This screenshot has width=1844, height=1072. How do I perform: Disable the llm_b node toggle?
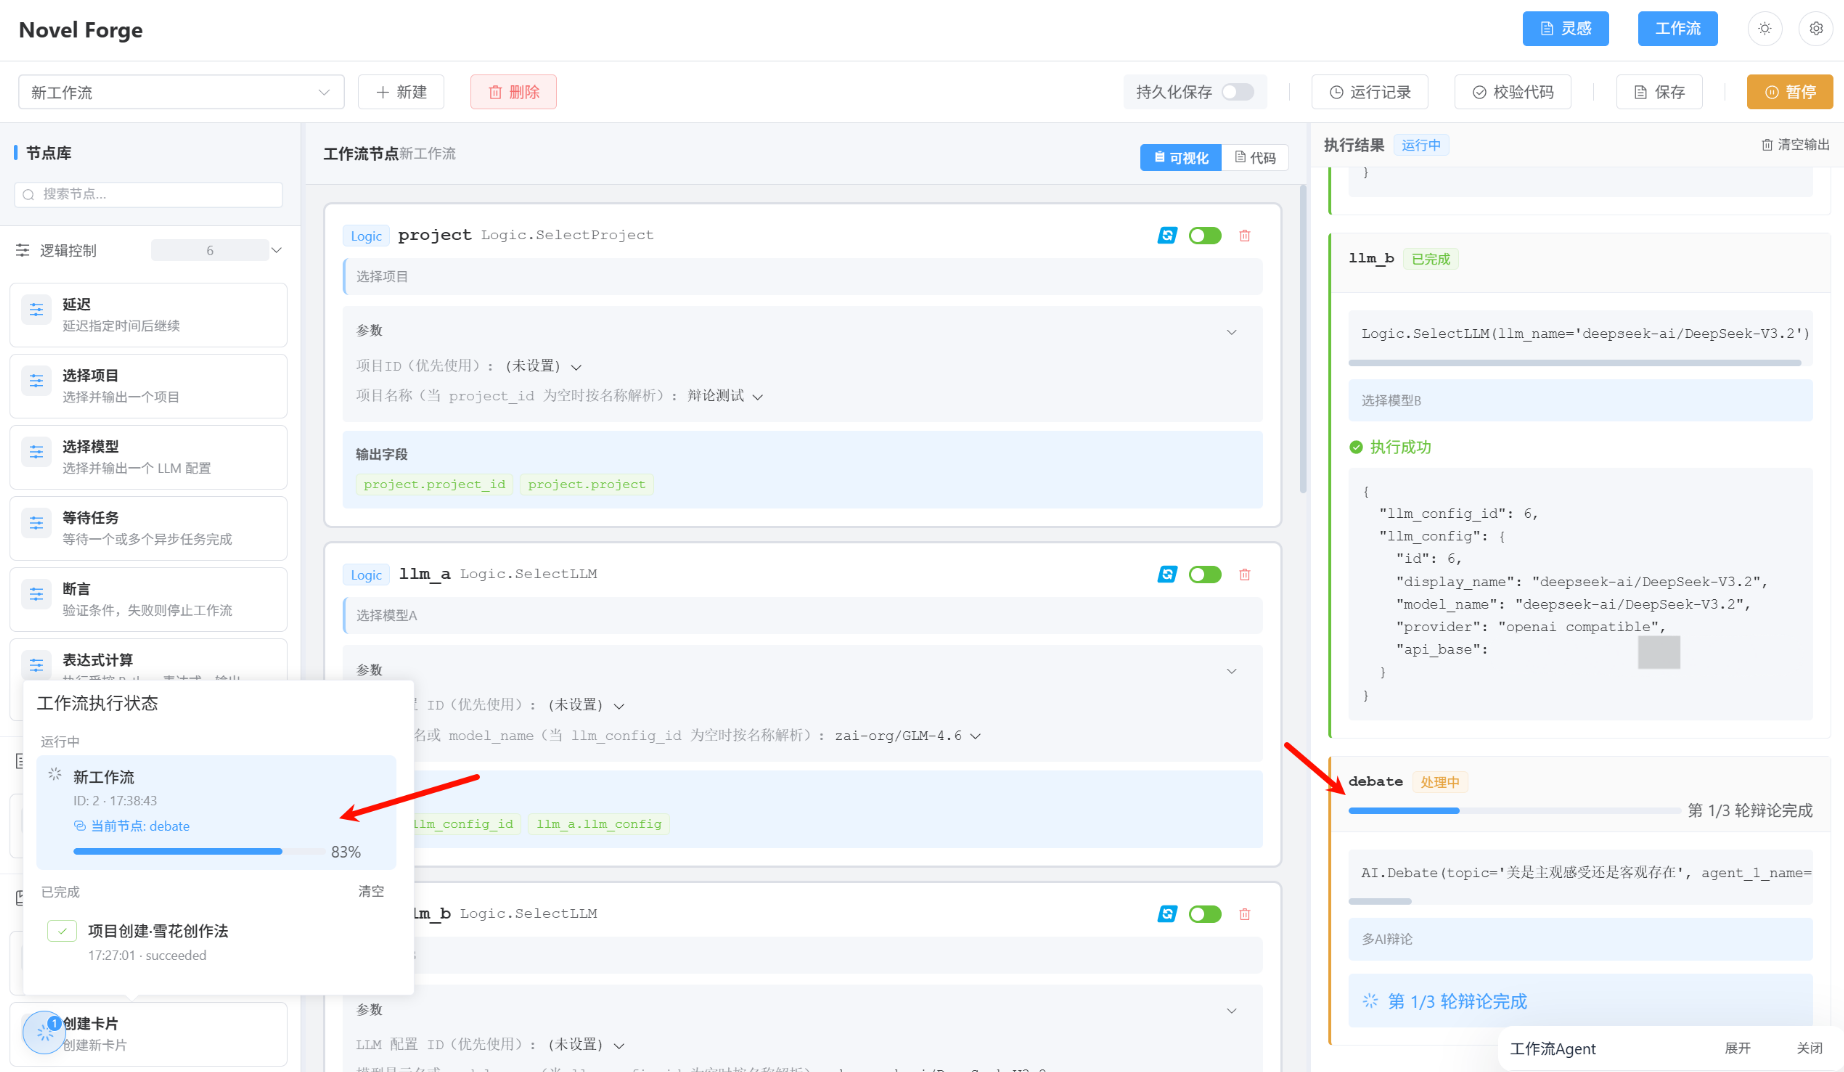[x=1205, y=914]
